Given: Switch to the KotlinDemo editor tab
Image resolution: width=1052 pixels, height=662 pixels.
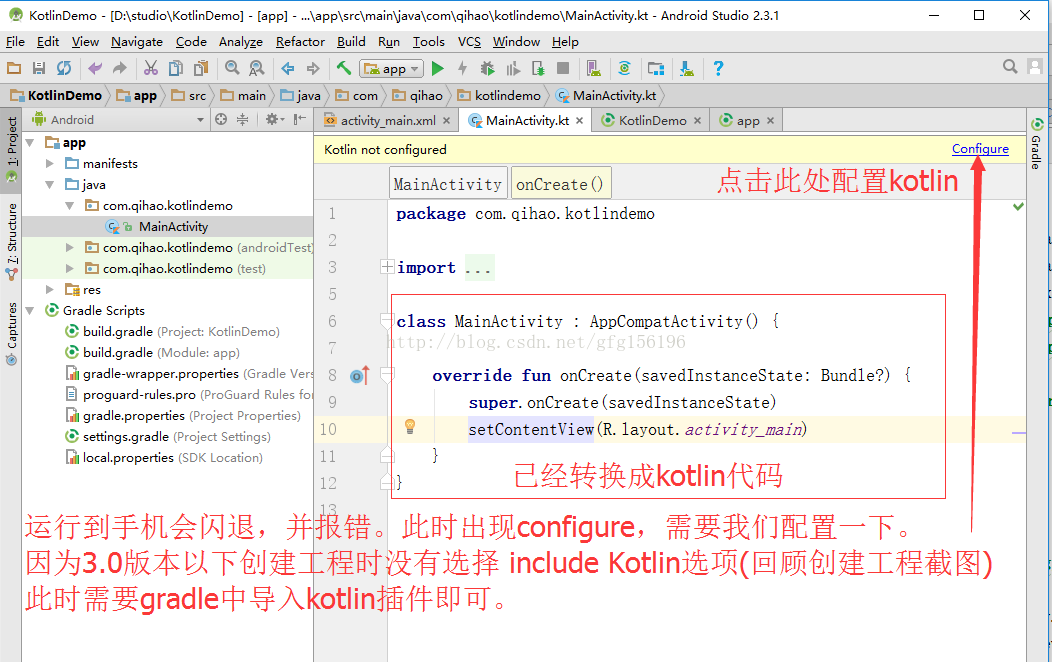Looking at the screenshot, I should (652, 121).
